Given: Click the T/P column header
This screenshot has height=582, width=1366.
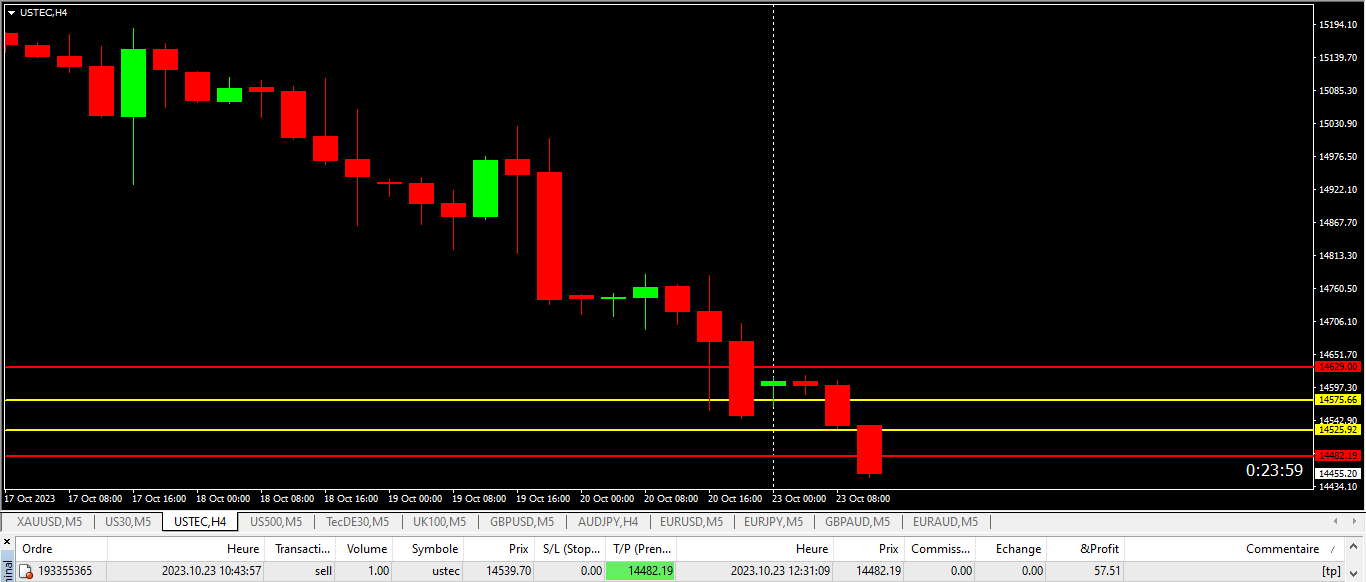Looking at the screenshot, I should click(x=641, y=549).
